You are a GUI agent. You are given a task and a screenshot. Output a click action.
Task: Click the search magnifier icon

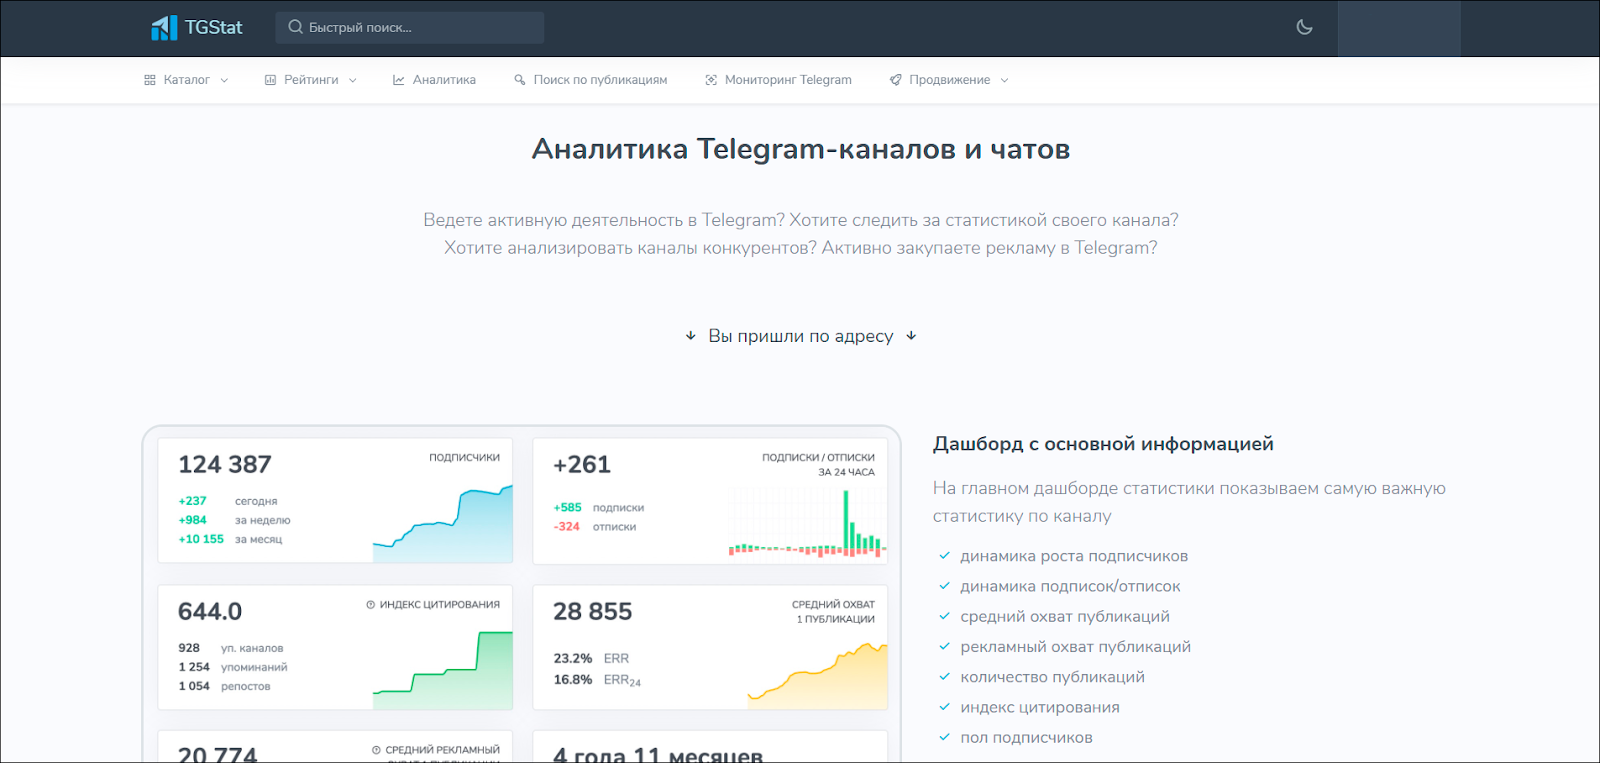pyautogui.click(x=295, y=27)
